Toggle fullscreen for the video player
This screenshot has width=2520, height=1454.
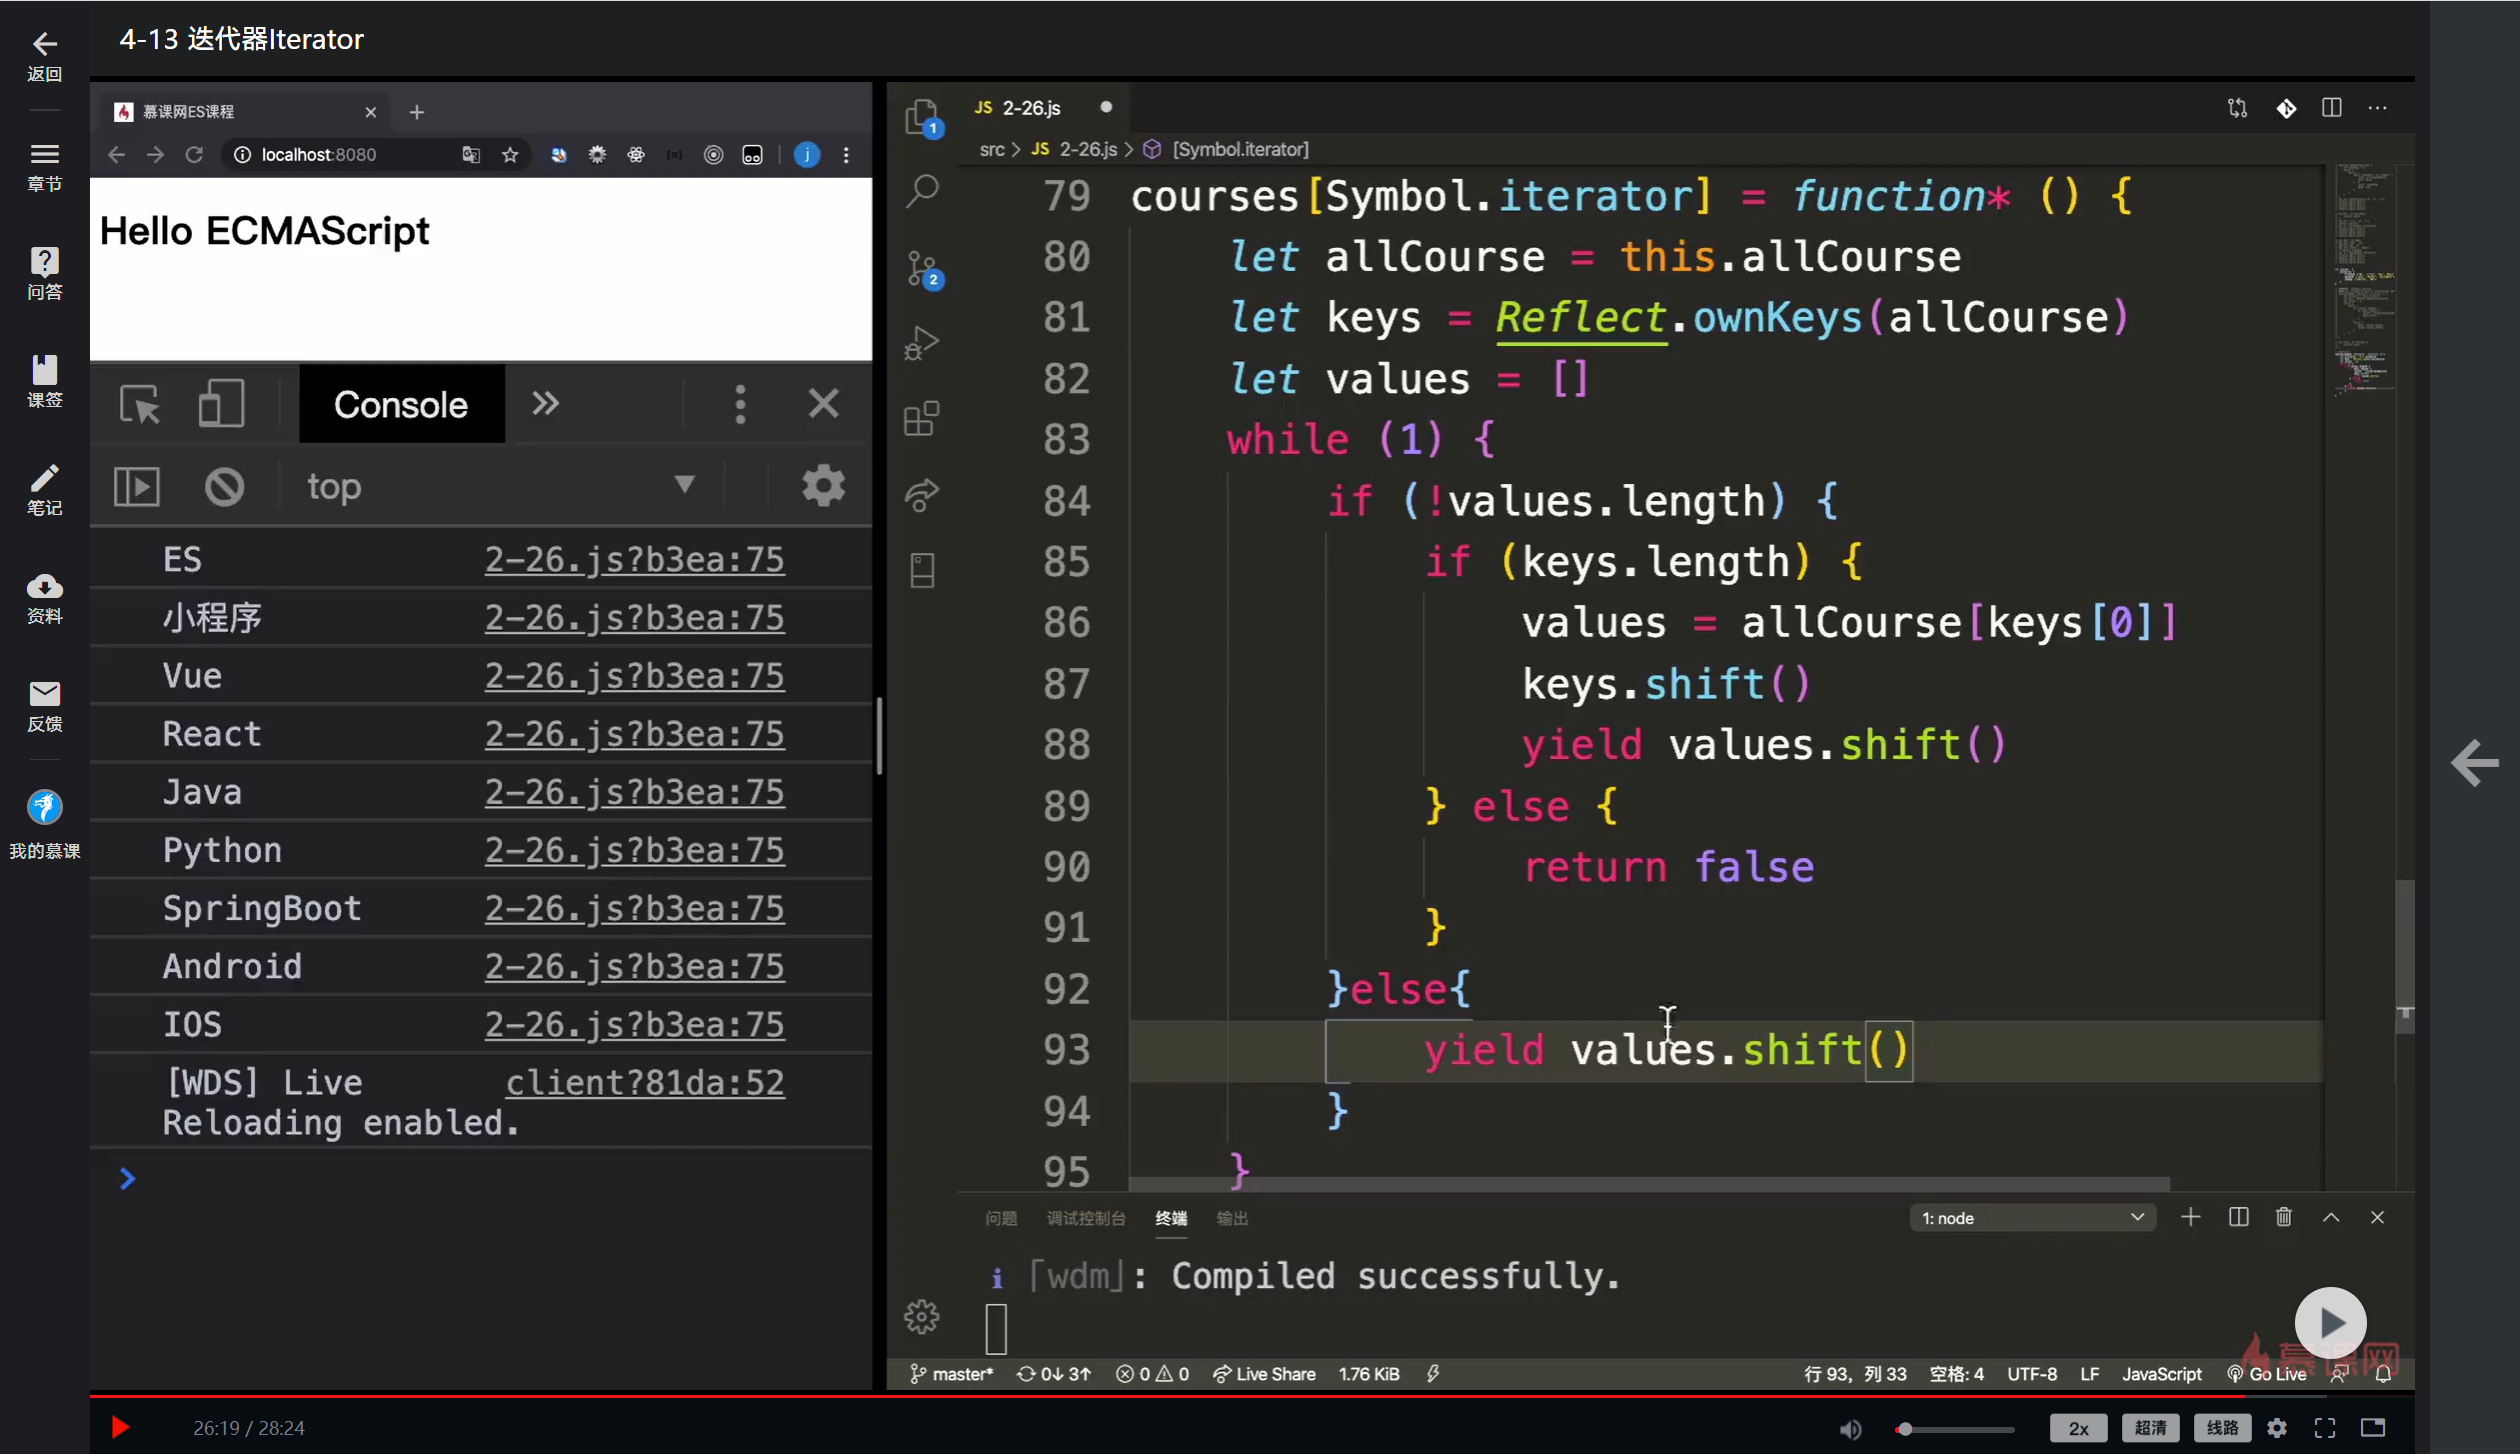(2325, 1428)
